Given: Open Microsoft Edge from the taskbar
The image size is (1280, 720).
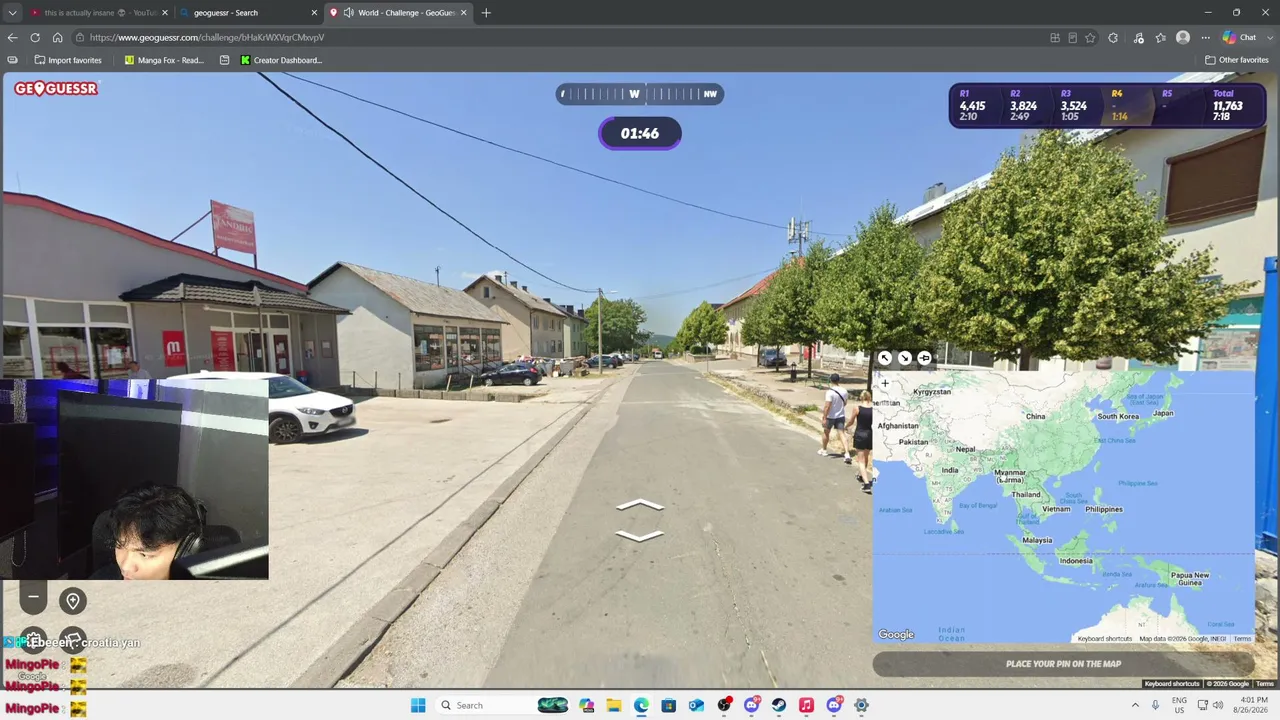Looking at the screenshot, I should point(641,705).
